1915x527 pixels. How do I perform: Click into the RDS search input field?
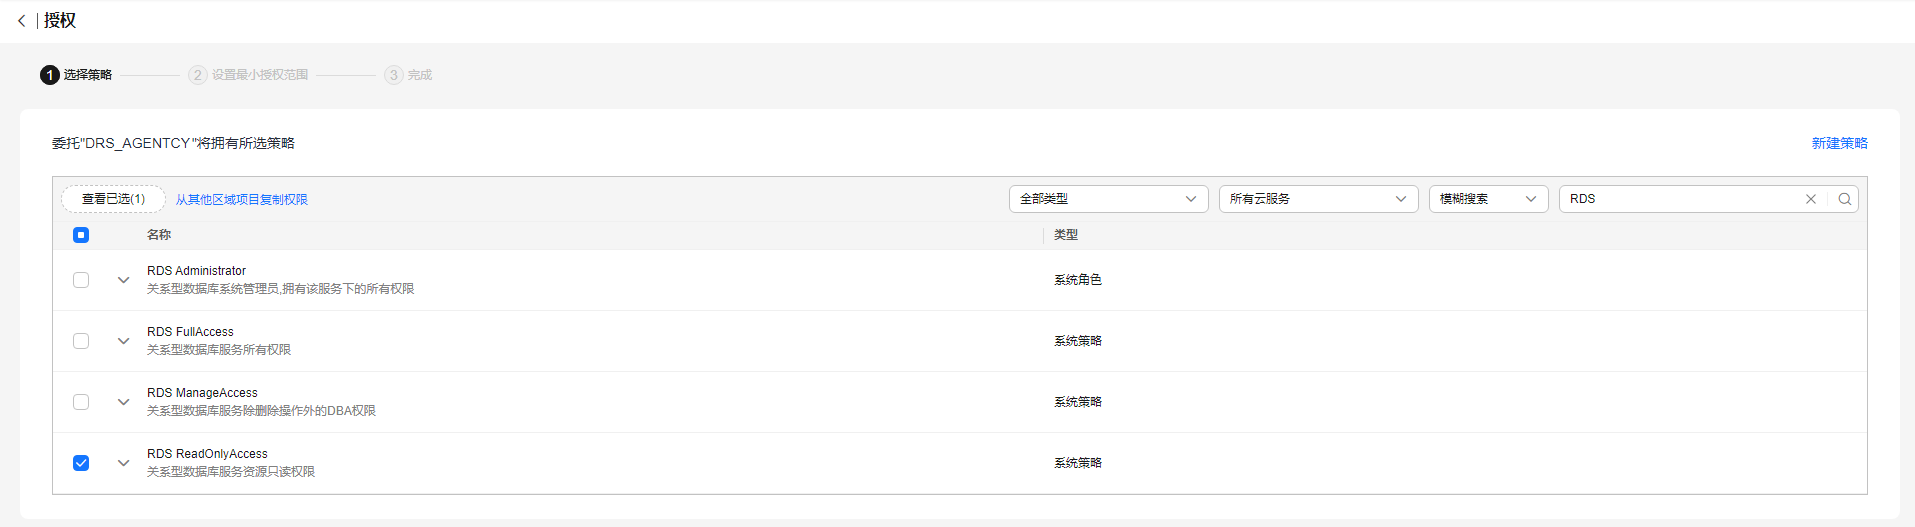1680,199
